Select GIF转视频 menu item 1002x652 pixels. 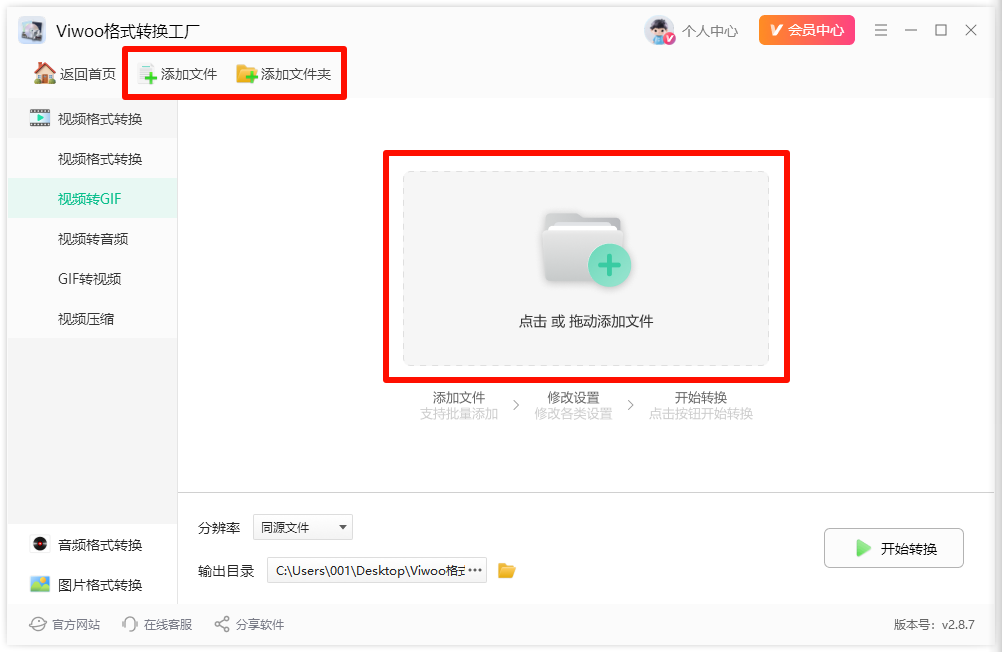click(x=92, y=279)
